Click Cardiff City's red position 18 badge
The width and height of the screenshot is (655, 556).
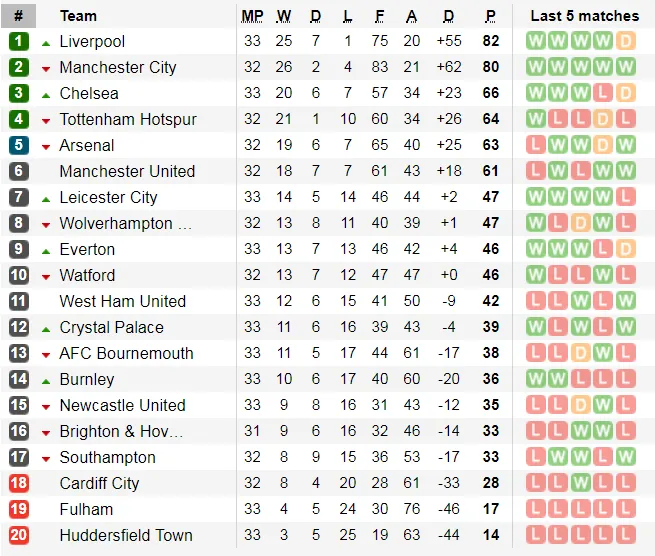point(19,484)
